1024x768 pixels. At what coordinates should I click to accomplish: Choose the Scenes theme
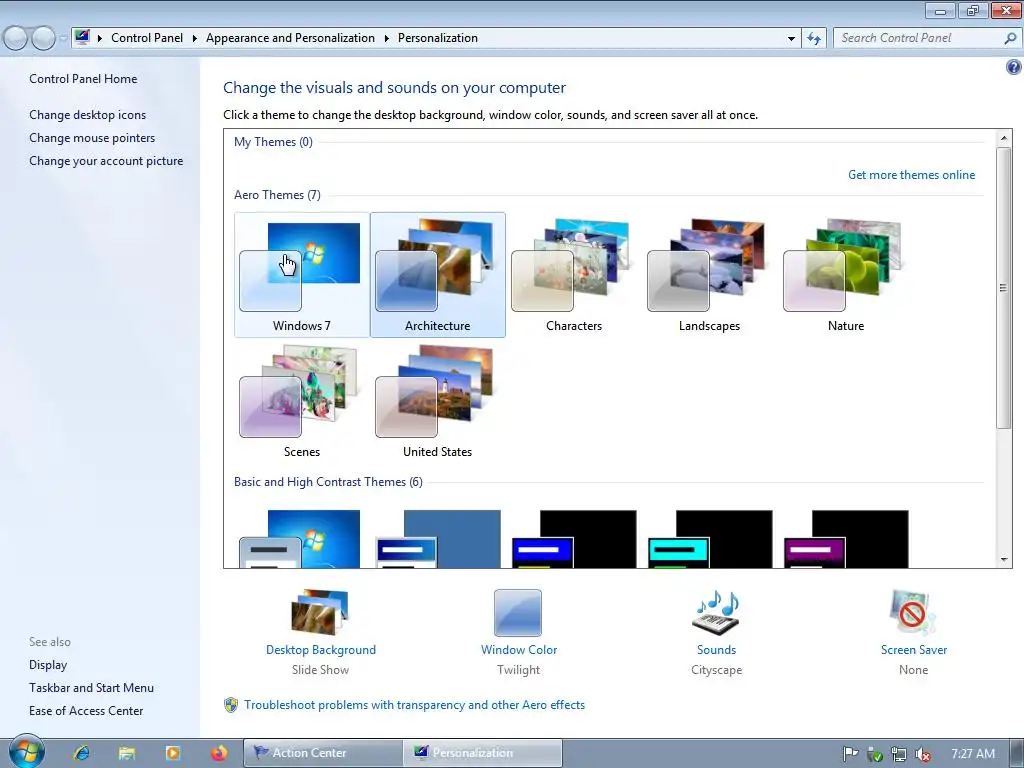pyautogui.click(x=302, y=400)
